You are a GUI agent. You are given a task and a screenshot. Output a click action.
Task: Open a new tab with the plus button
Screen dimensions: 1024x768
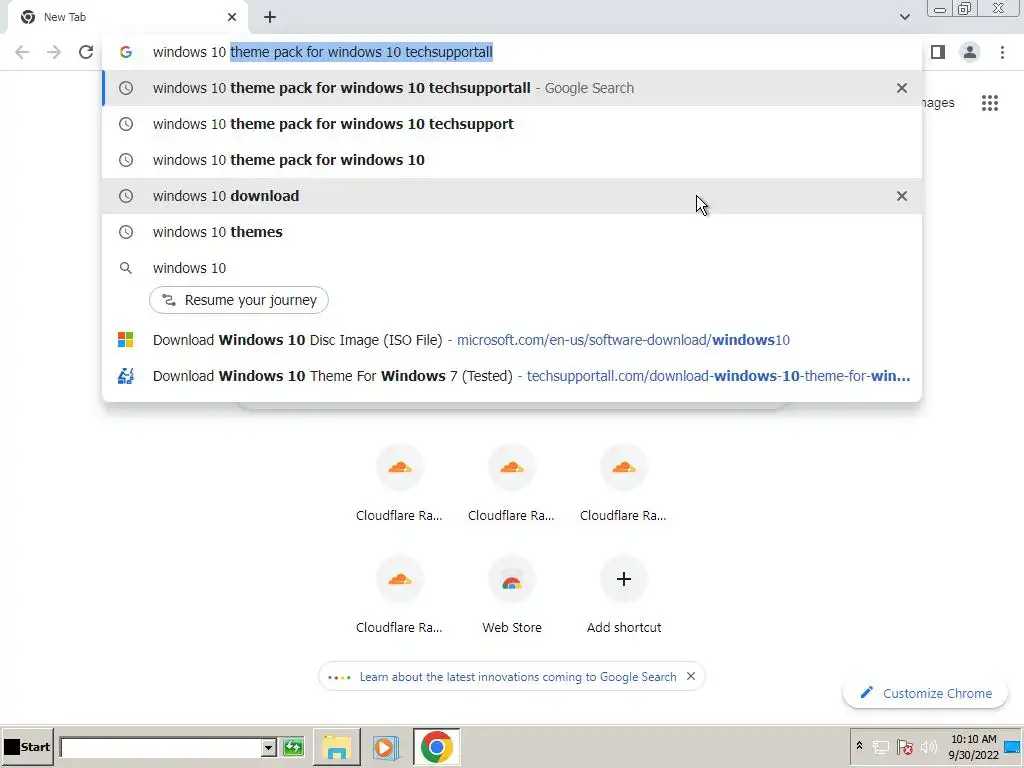click(270, 17)
